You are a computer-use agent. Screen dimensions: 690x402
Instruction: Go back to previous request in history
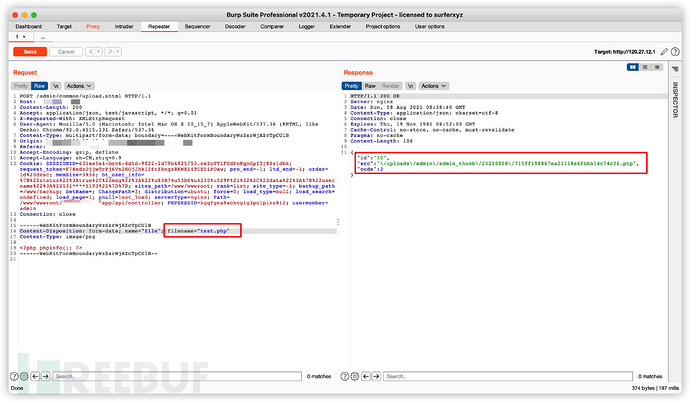coord(91,52)
